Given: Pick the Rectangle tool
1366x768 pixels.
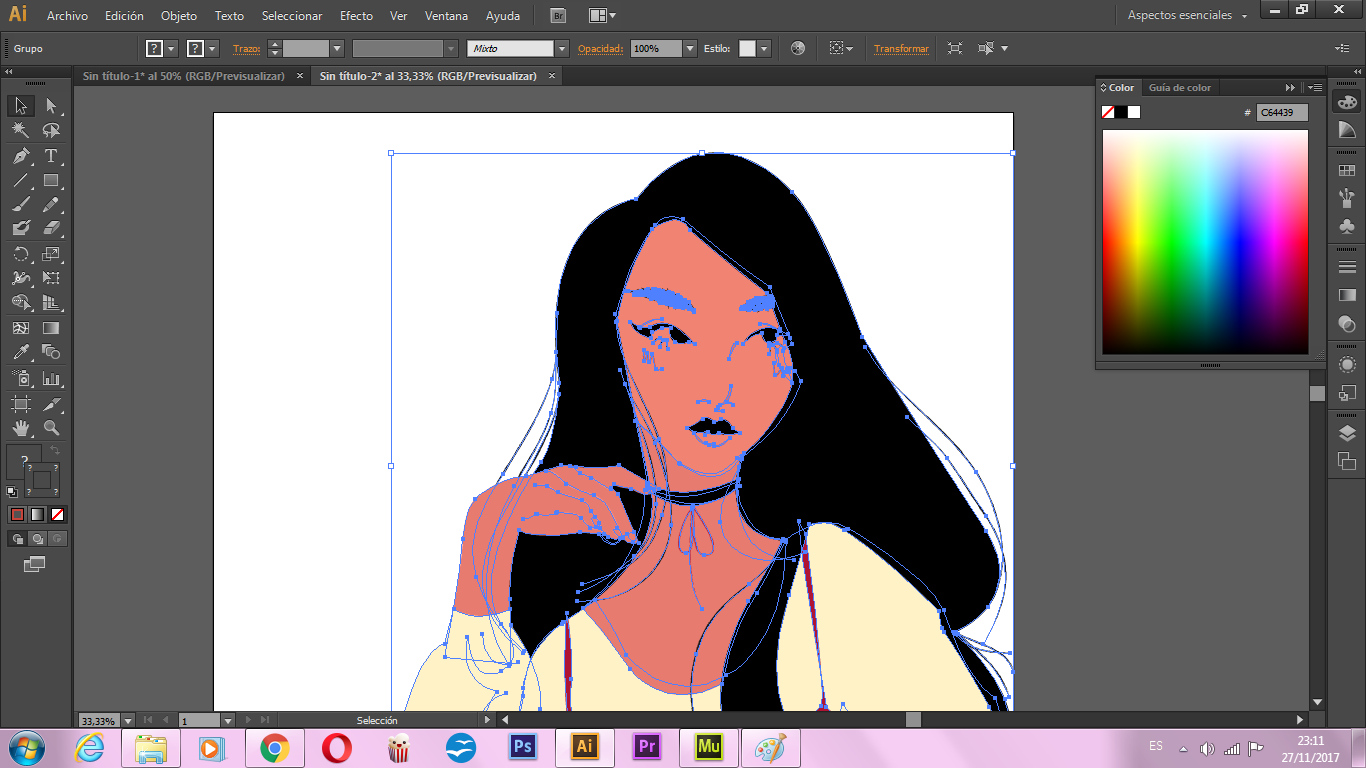Looking at the screenshot, I should coord(52,181).
